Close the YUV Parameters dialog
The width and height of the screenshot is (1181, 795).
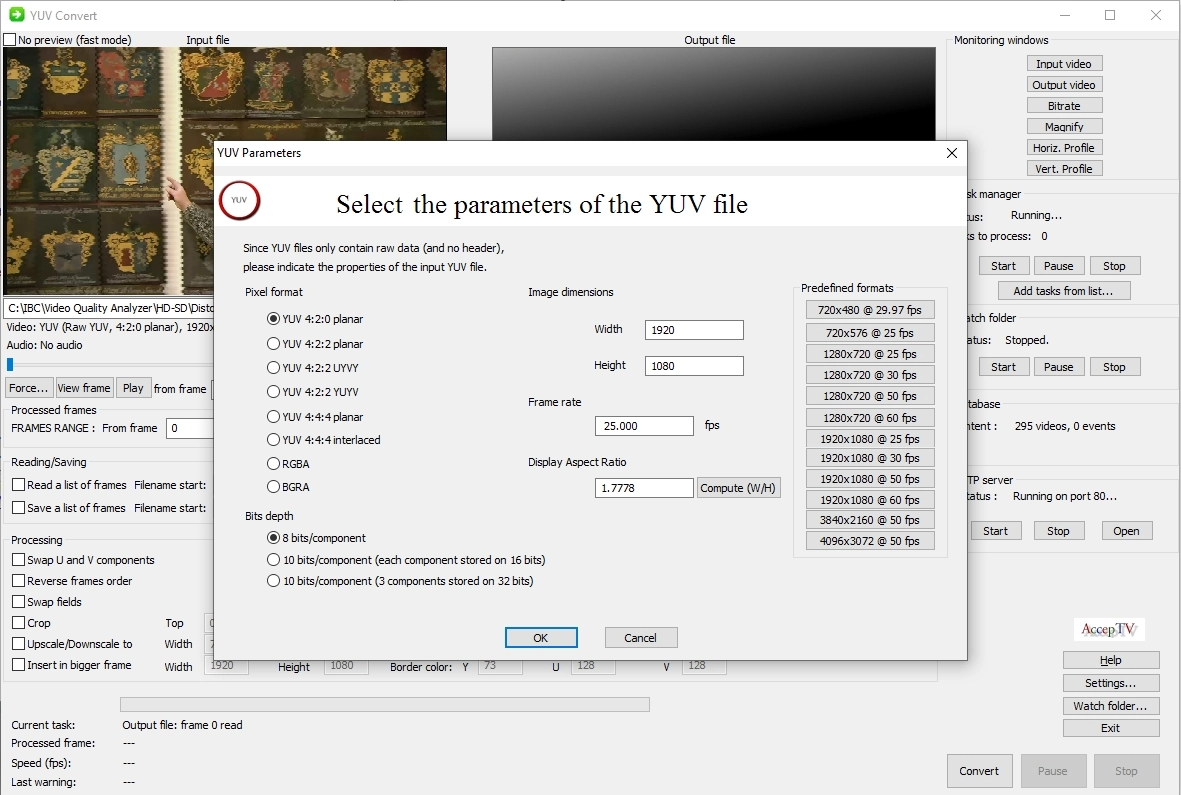951,153
